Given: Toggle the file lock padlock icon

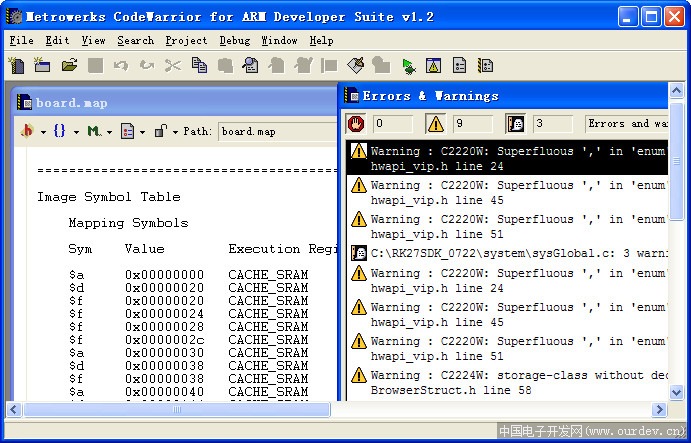Looking at the screenshot, I should (160, 131).
